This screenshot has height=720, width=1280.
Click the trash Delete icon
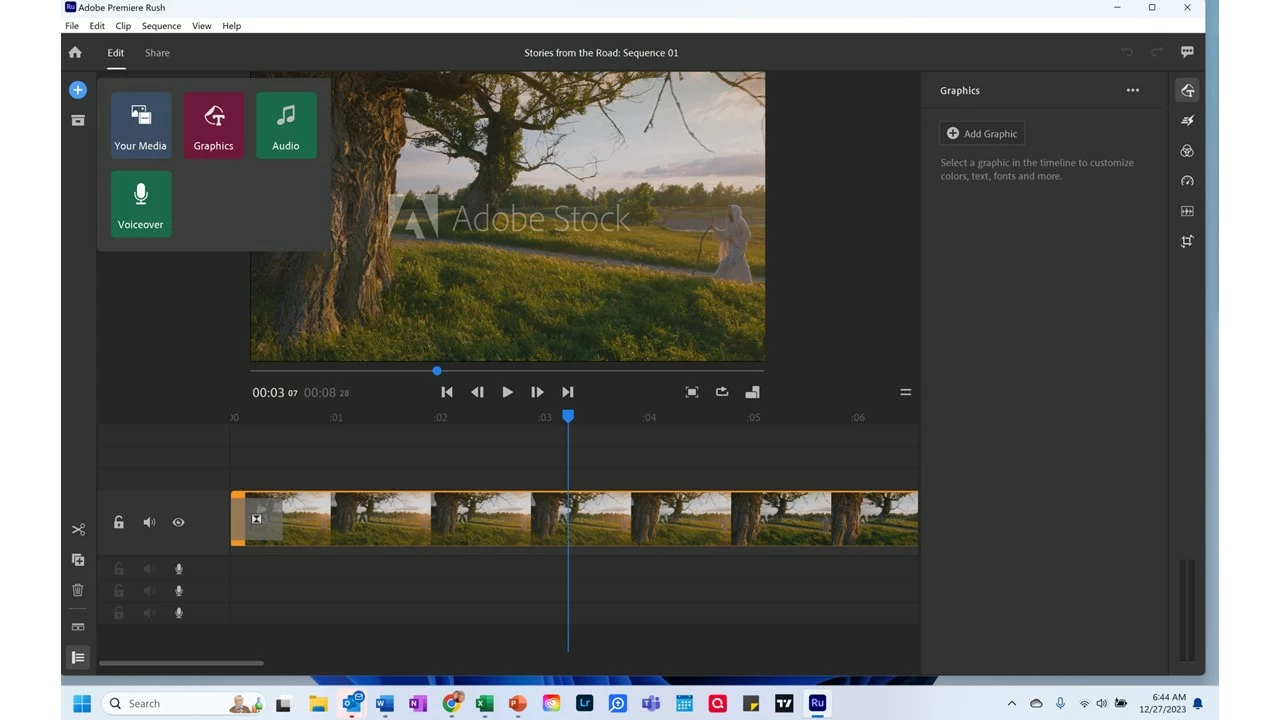click(78, 590)
